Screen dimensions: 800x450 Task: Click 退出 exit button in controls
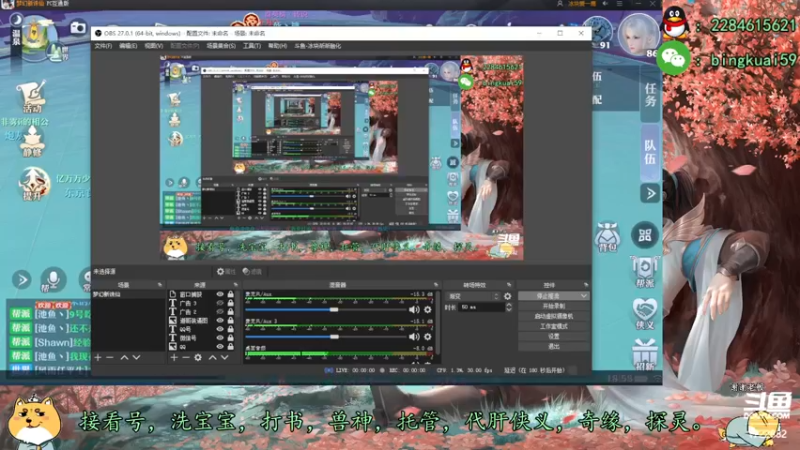click(554, 346)
